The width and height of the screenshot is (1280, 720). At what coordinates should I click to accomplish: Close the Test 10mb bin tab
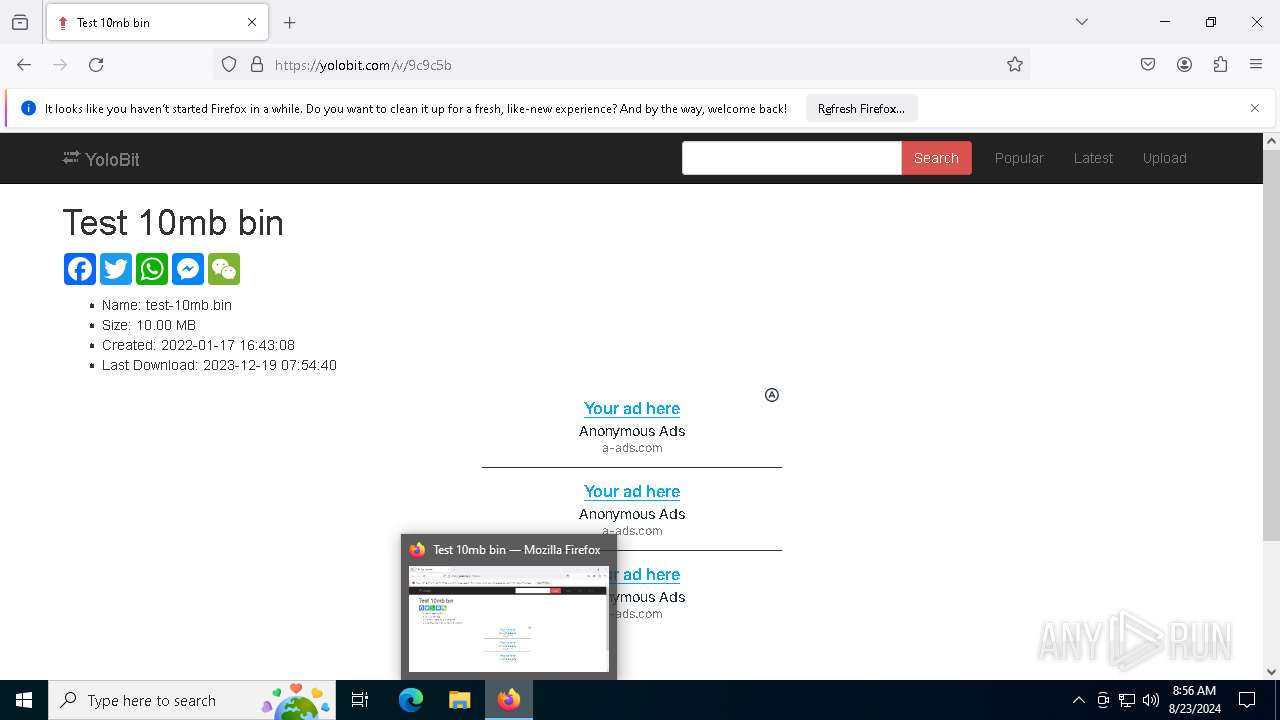[x=252, y=22]
